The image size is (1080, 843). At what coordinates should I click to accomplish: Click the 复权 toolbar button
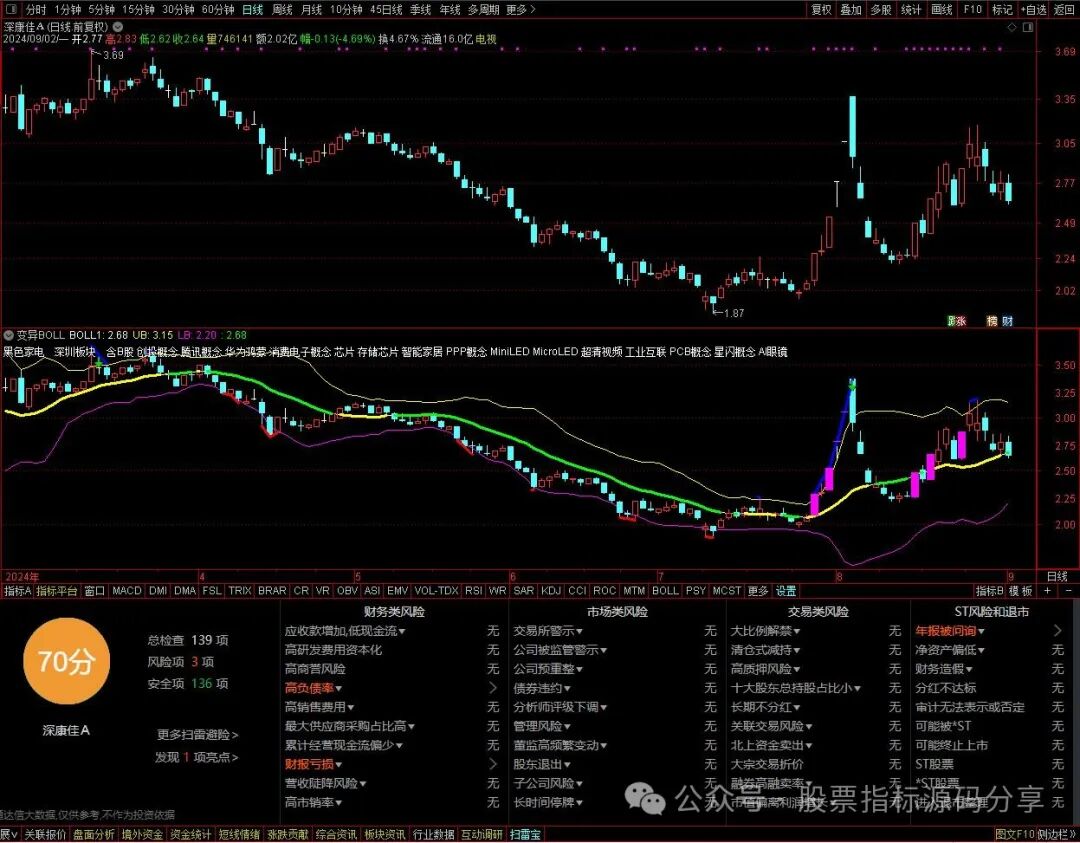click(x=822, y=10)
